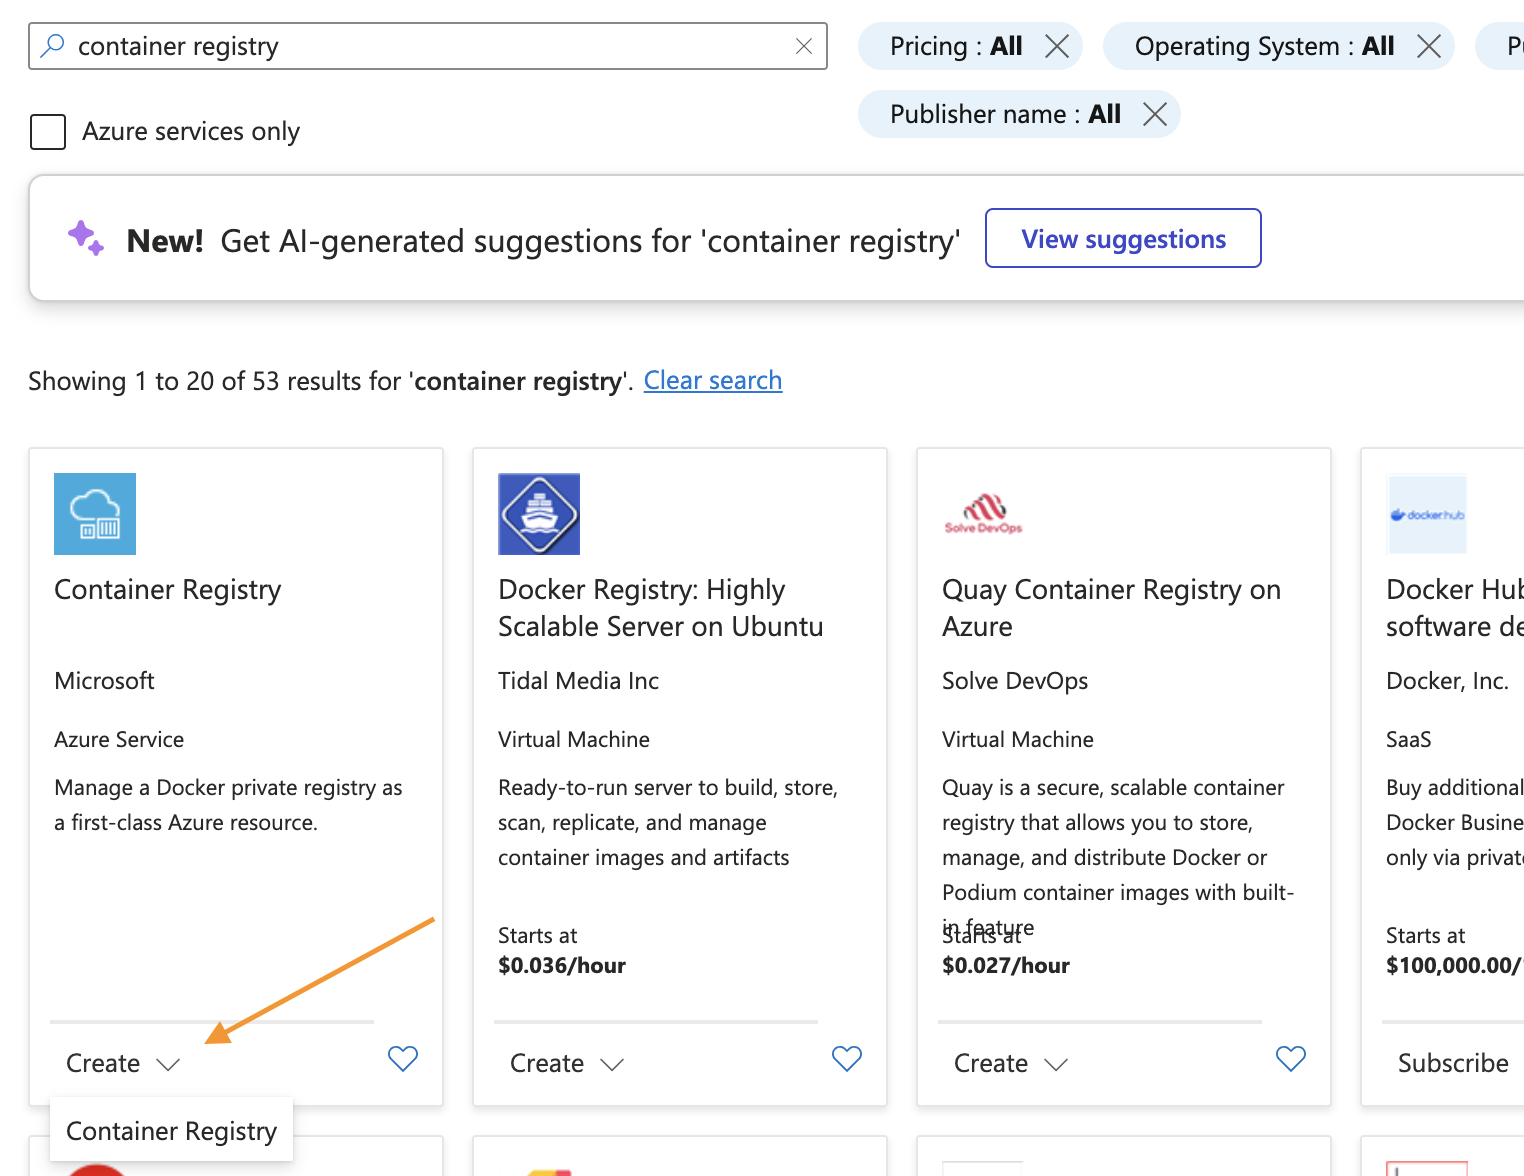
Task: Click the Showing 1 to 20 results text
Action: (x=330, y=381)
